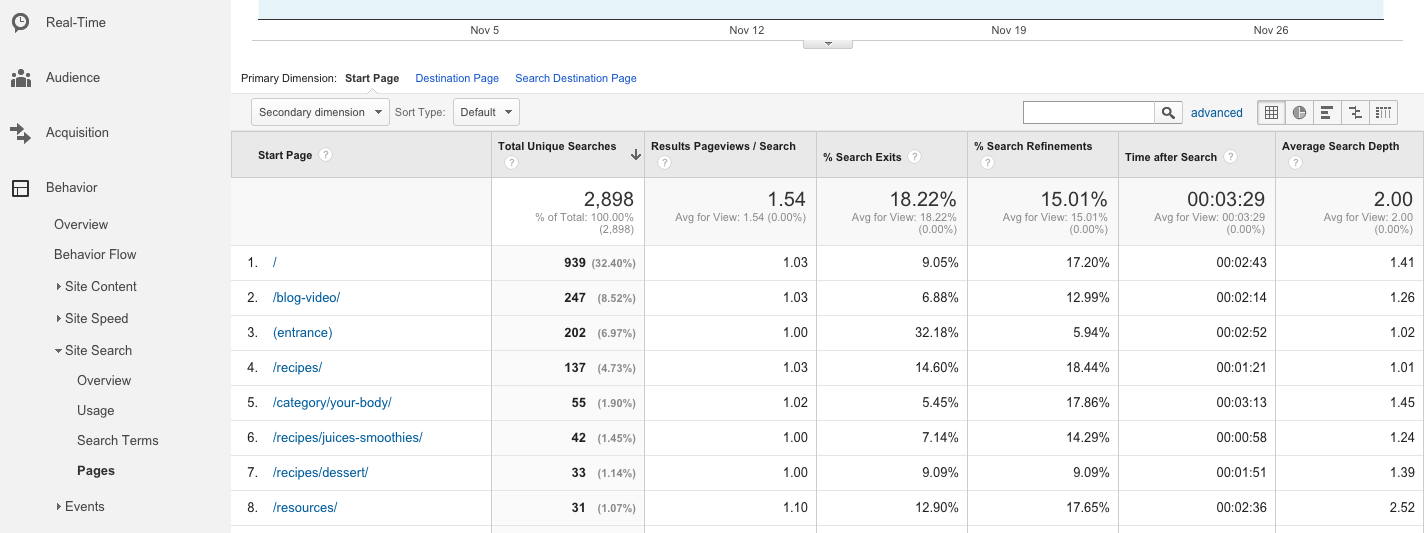Screen dimensions: 1424x533
Task: Click help icon next to Time after Search
Action: [x=1230, y=157]
